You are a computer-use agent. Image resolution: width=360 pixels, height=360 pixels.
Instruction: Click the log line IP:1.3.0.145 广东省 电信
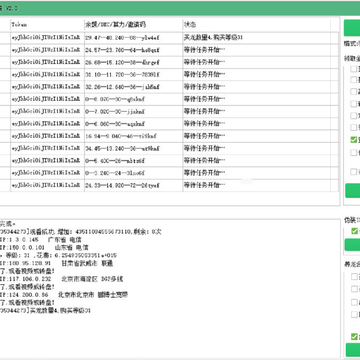pos(41,240)
